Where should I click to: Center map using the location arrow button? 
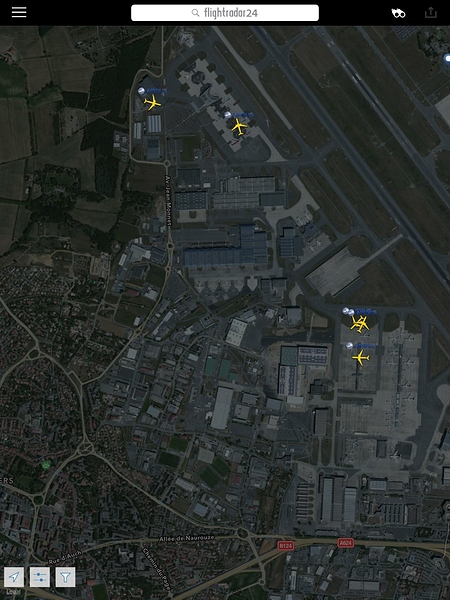[14, 577]
